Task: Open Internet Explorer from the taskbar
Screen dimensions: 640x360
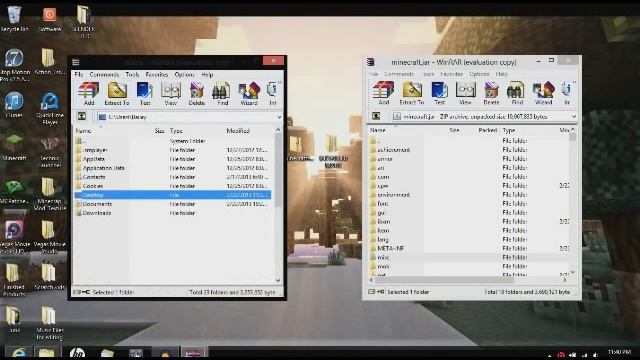Action: coord(19,353)
